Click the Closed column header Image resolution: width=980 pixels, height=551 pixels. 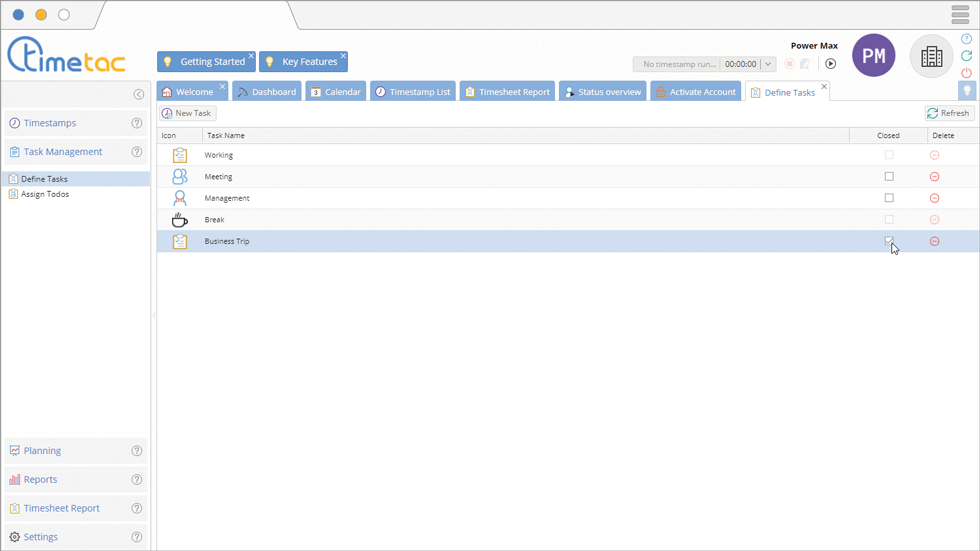click(x=888, y=136)
